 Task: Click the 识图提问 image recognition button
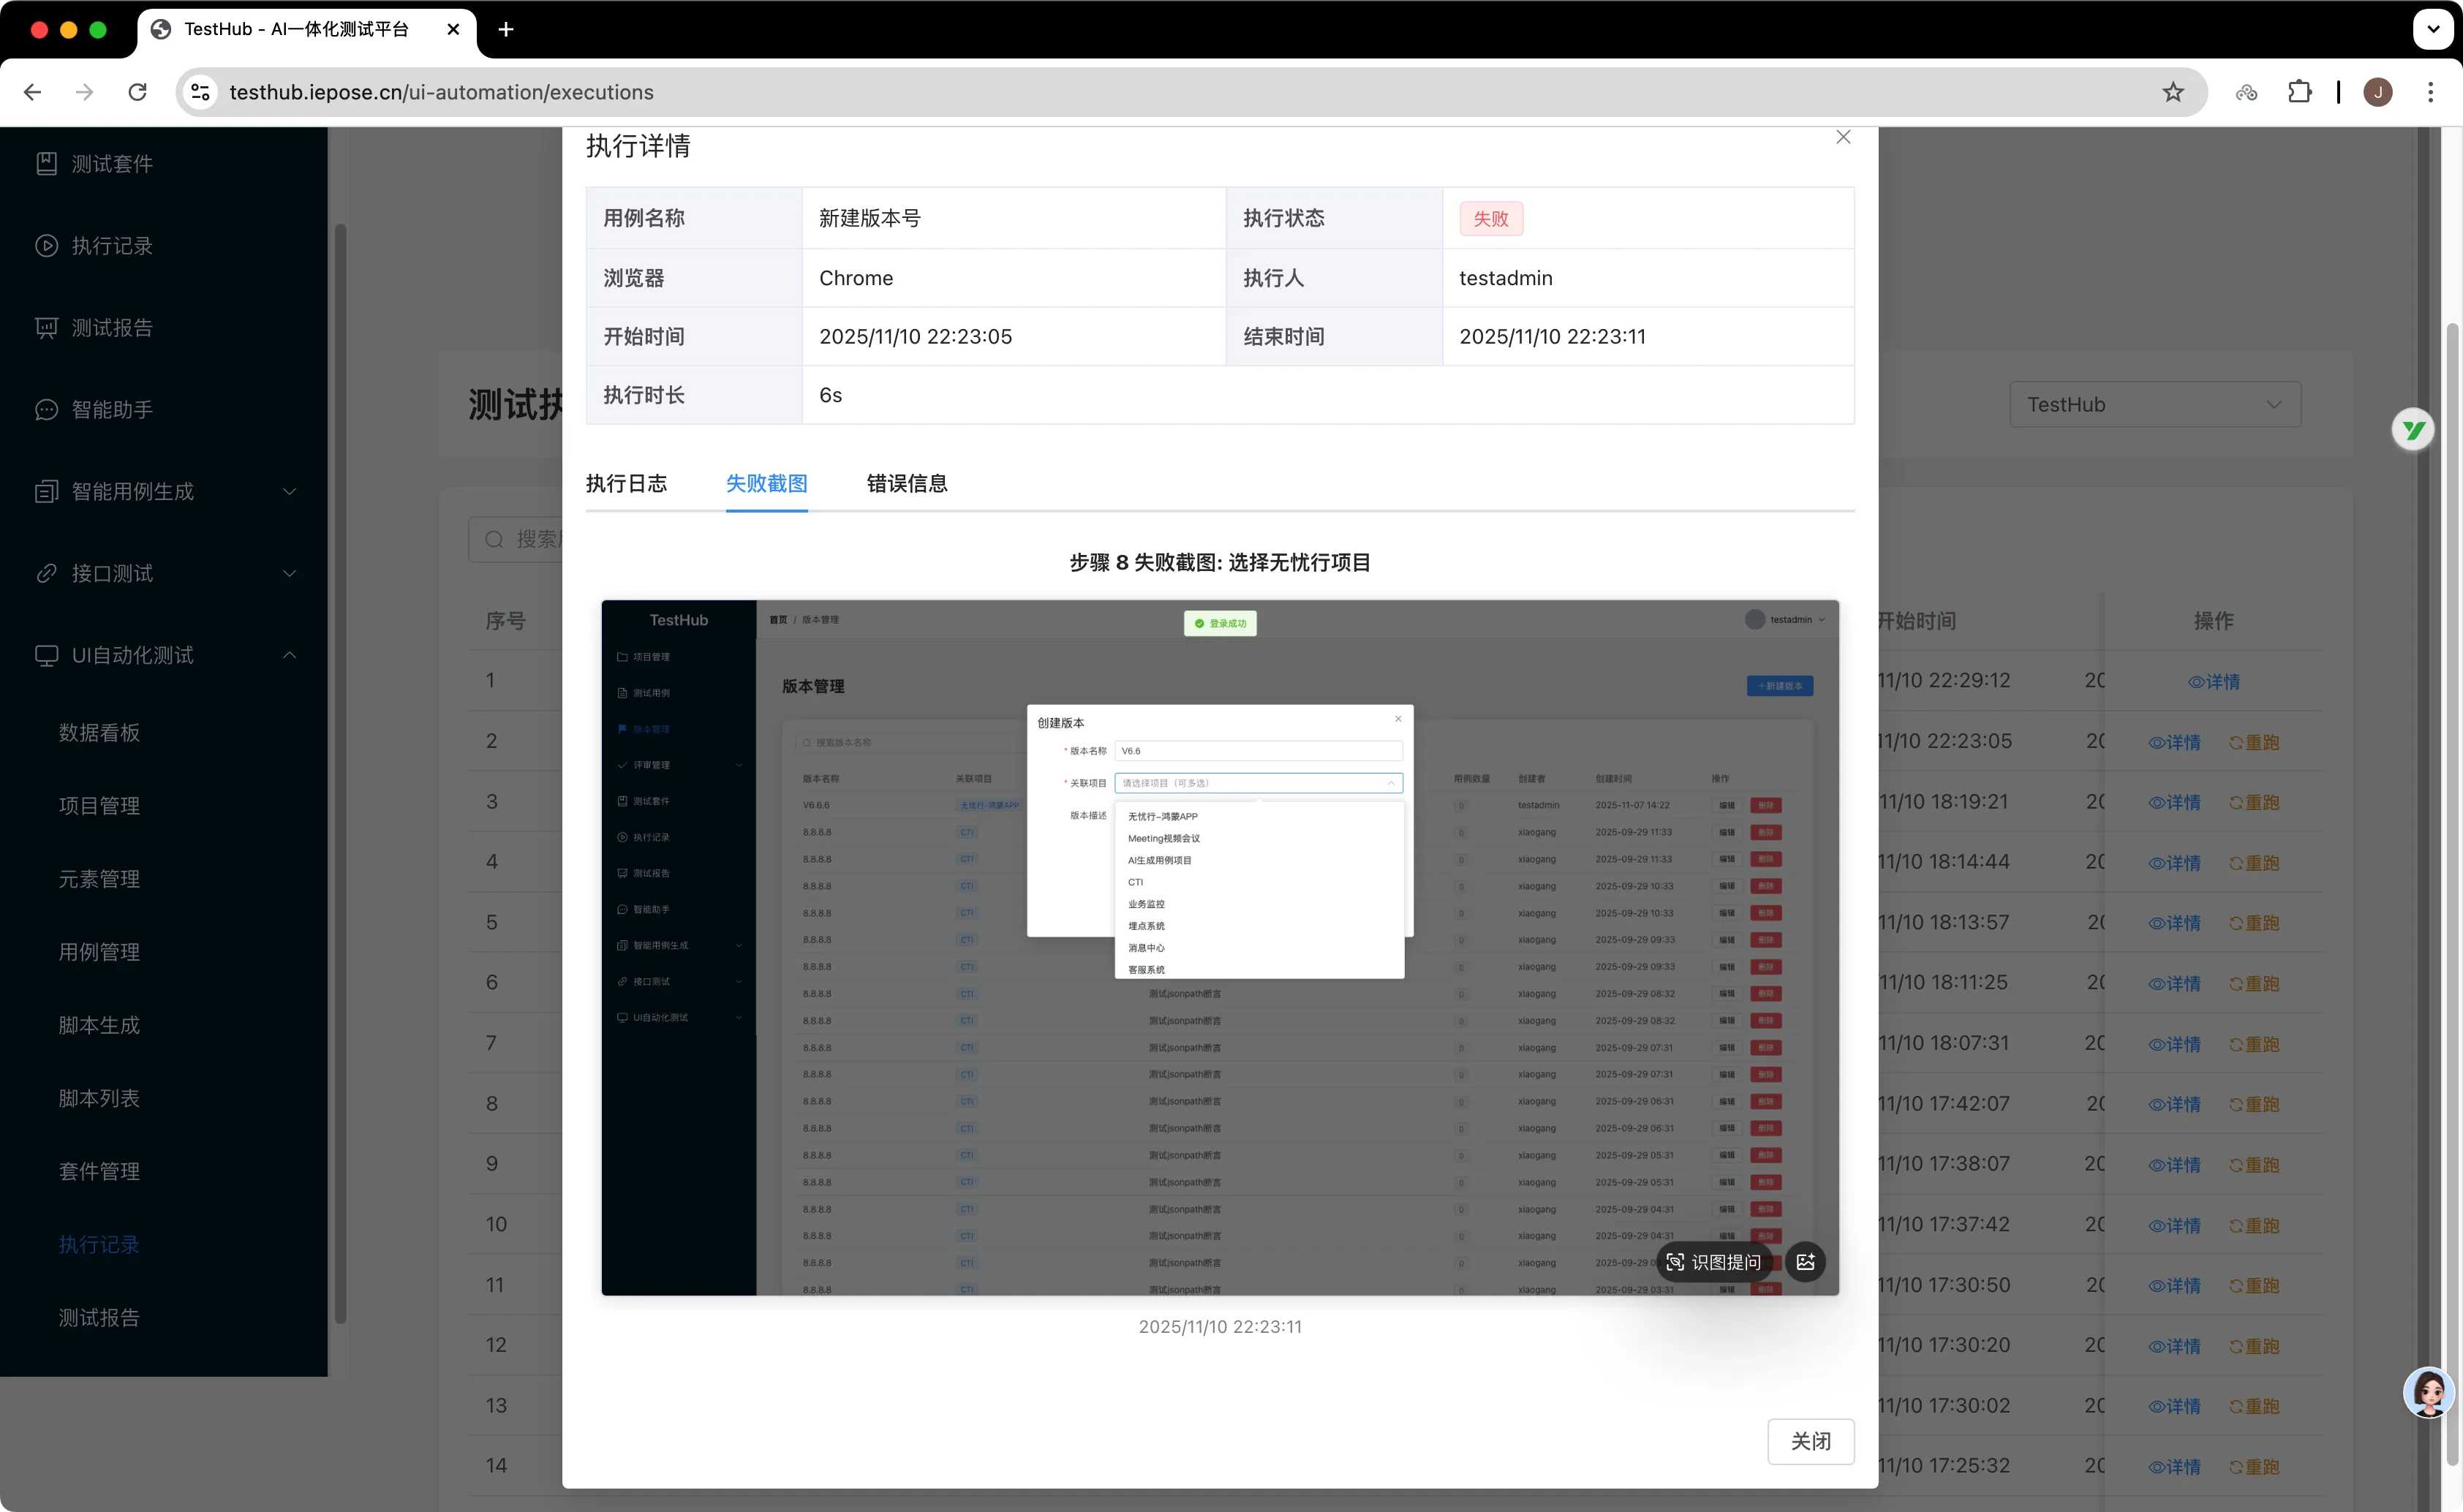pos(1714,1262)
